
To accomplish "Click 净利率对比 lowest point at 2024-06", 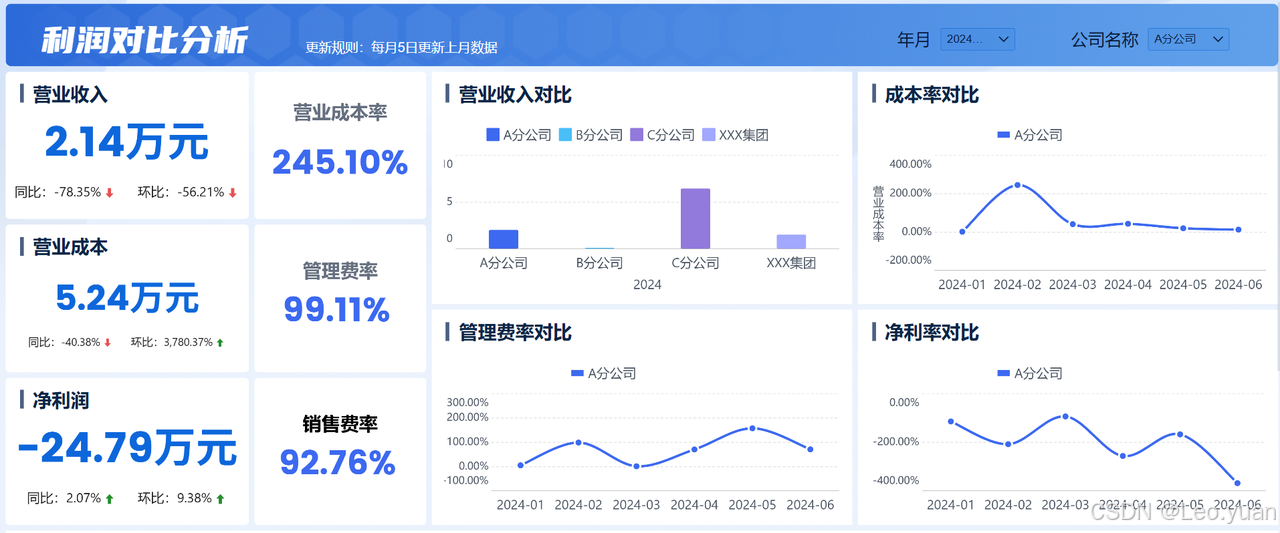I will tap(1237, 483).
